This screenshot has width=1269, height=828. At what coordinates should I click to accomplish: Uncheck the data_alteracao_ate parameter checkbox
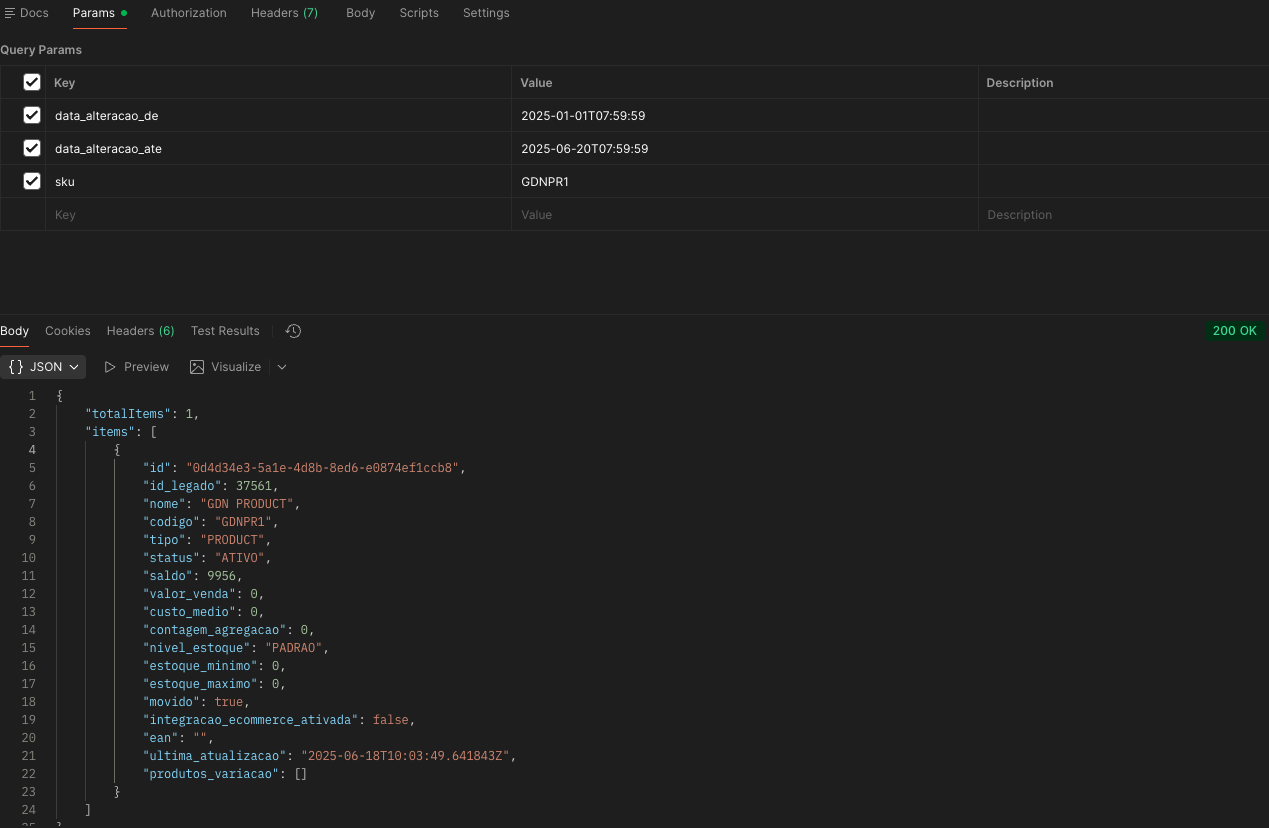click(32, 148)
